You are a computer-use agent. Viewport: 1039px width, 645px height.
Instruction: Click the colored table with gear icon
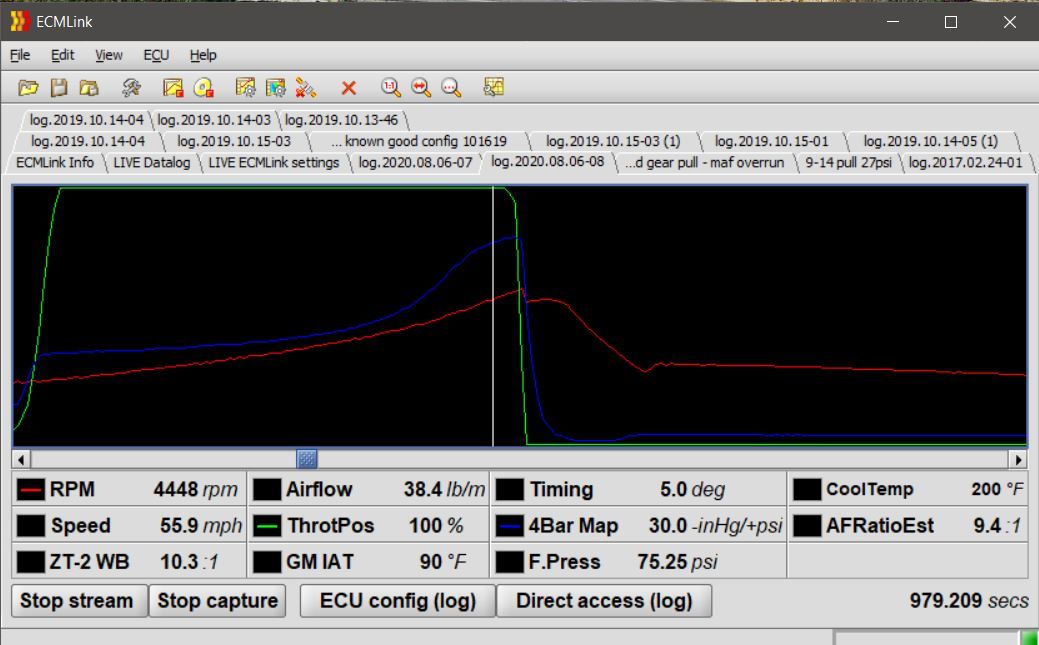coord(275,88)
